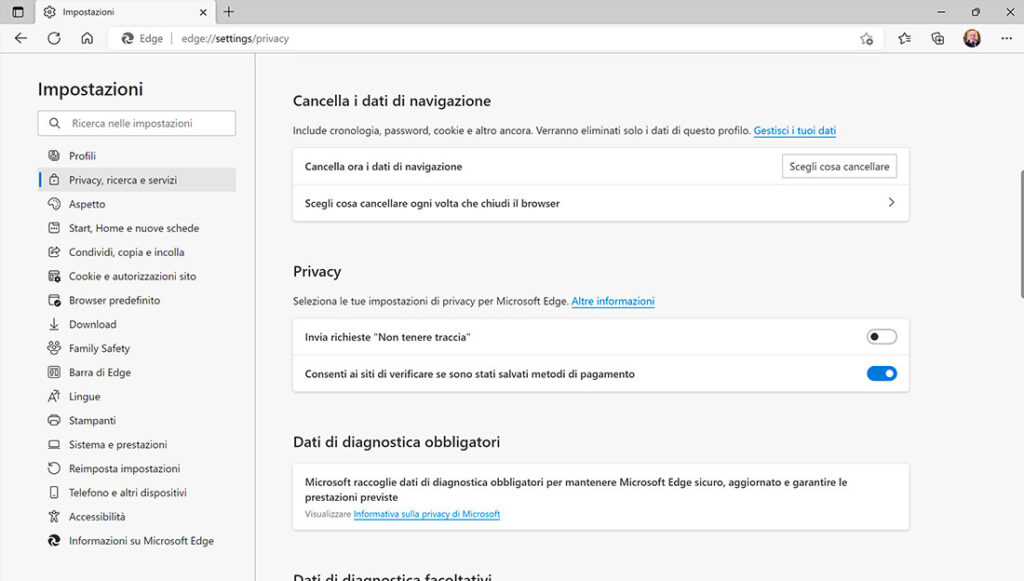Reload the page with the refresh icon

(x=54, y=39)
